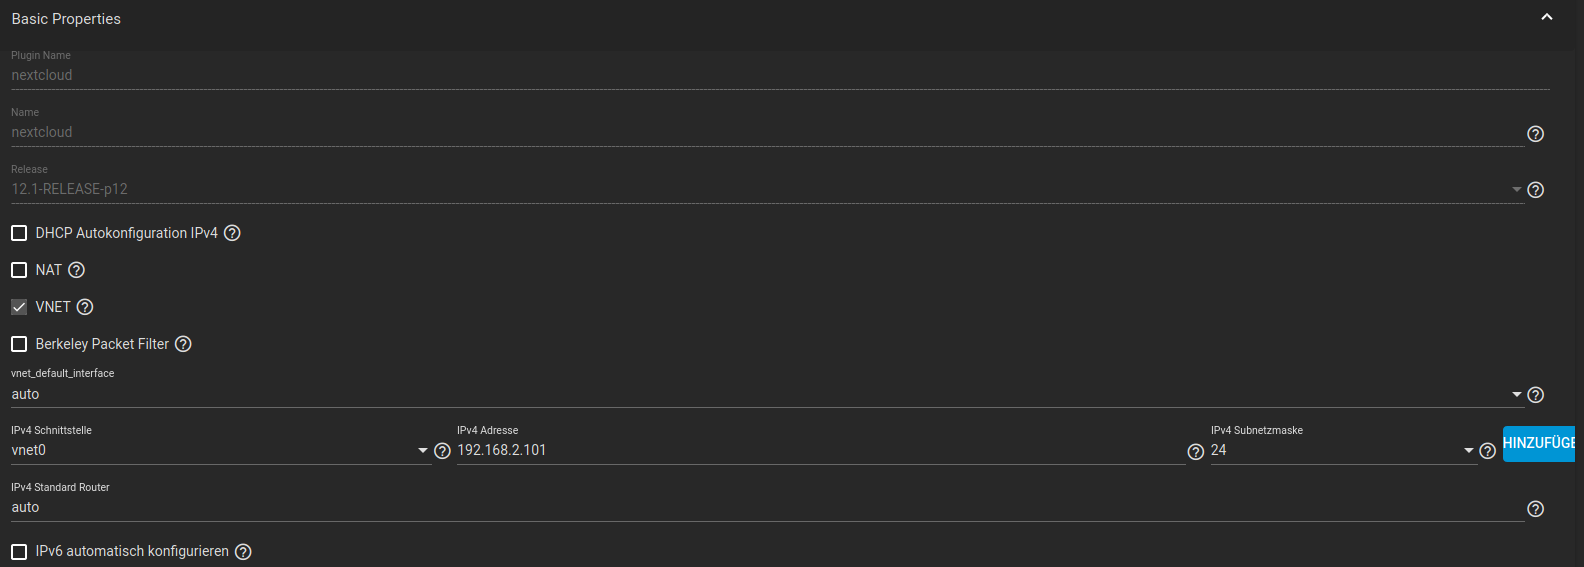The image size is (1584, 567).
Task: Show help tooltip for VNET option
Action: tap(85, 307)
